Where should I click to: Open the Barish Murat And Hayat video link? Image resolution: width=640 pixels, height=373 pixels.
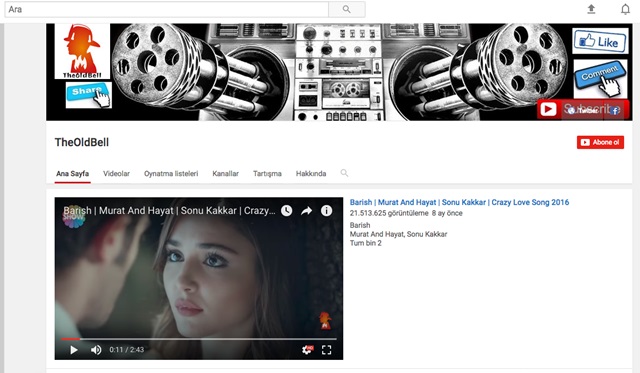[x=459, y=202]
